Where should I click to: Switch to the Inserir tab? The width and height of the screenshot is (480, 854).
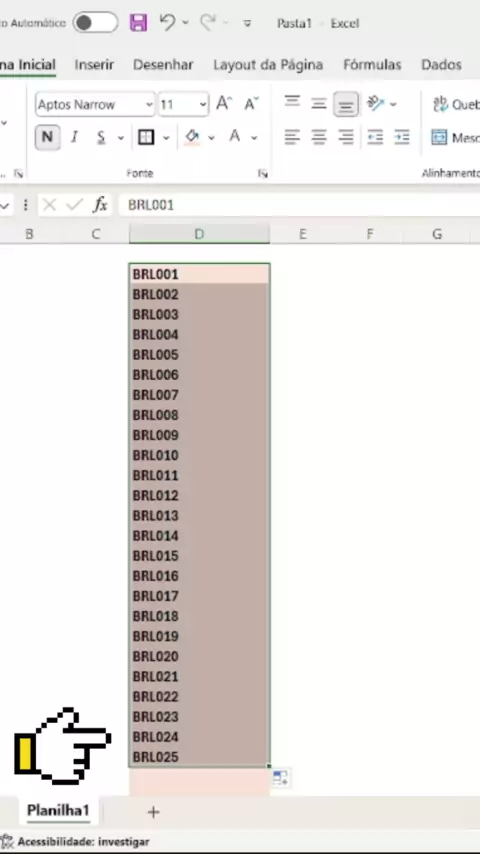(94, 65)
